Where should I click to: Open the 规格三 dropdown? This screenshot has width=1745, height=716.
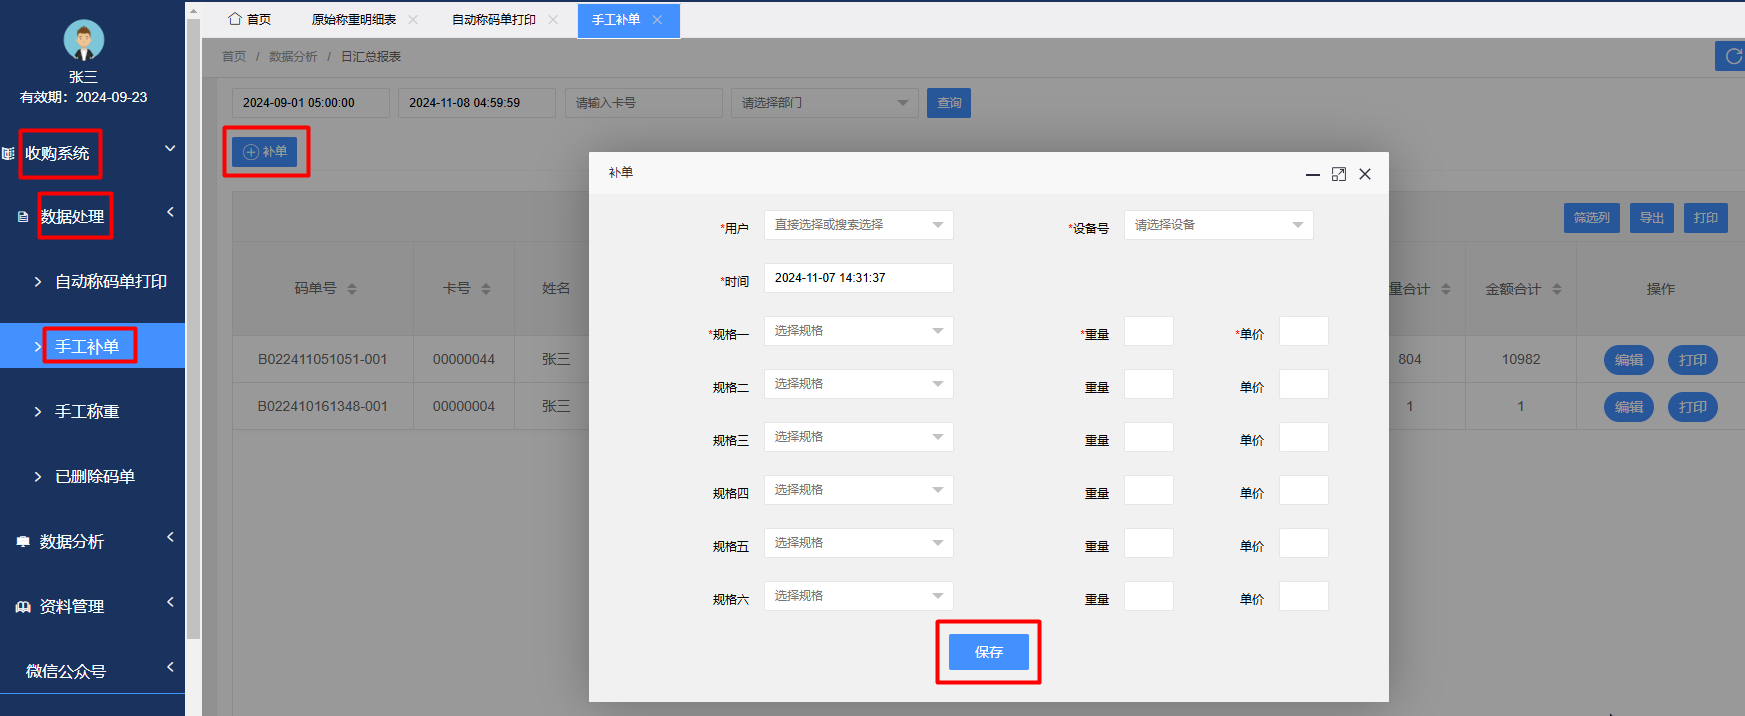click(858, 437)
